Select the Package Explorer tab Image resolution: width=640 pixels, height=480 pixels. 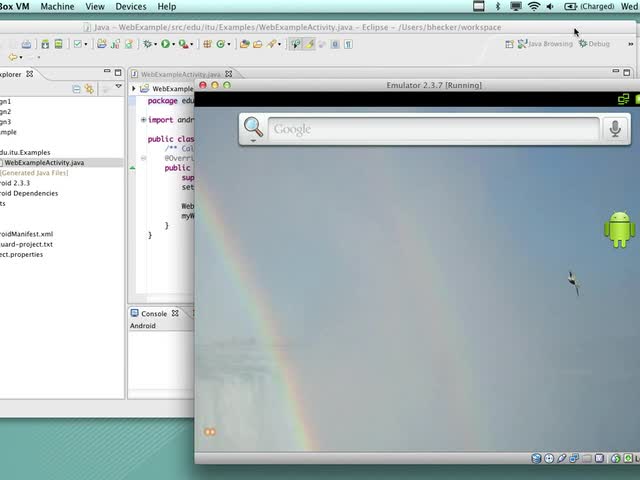(x=16, y=74)
